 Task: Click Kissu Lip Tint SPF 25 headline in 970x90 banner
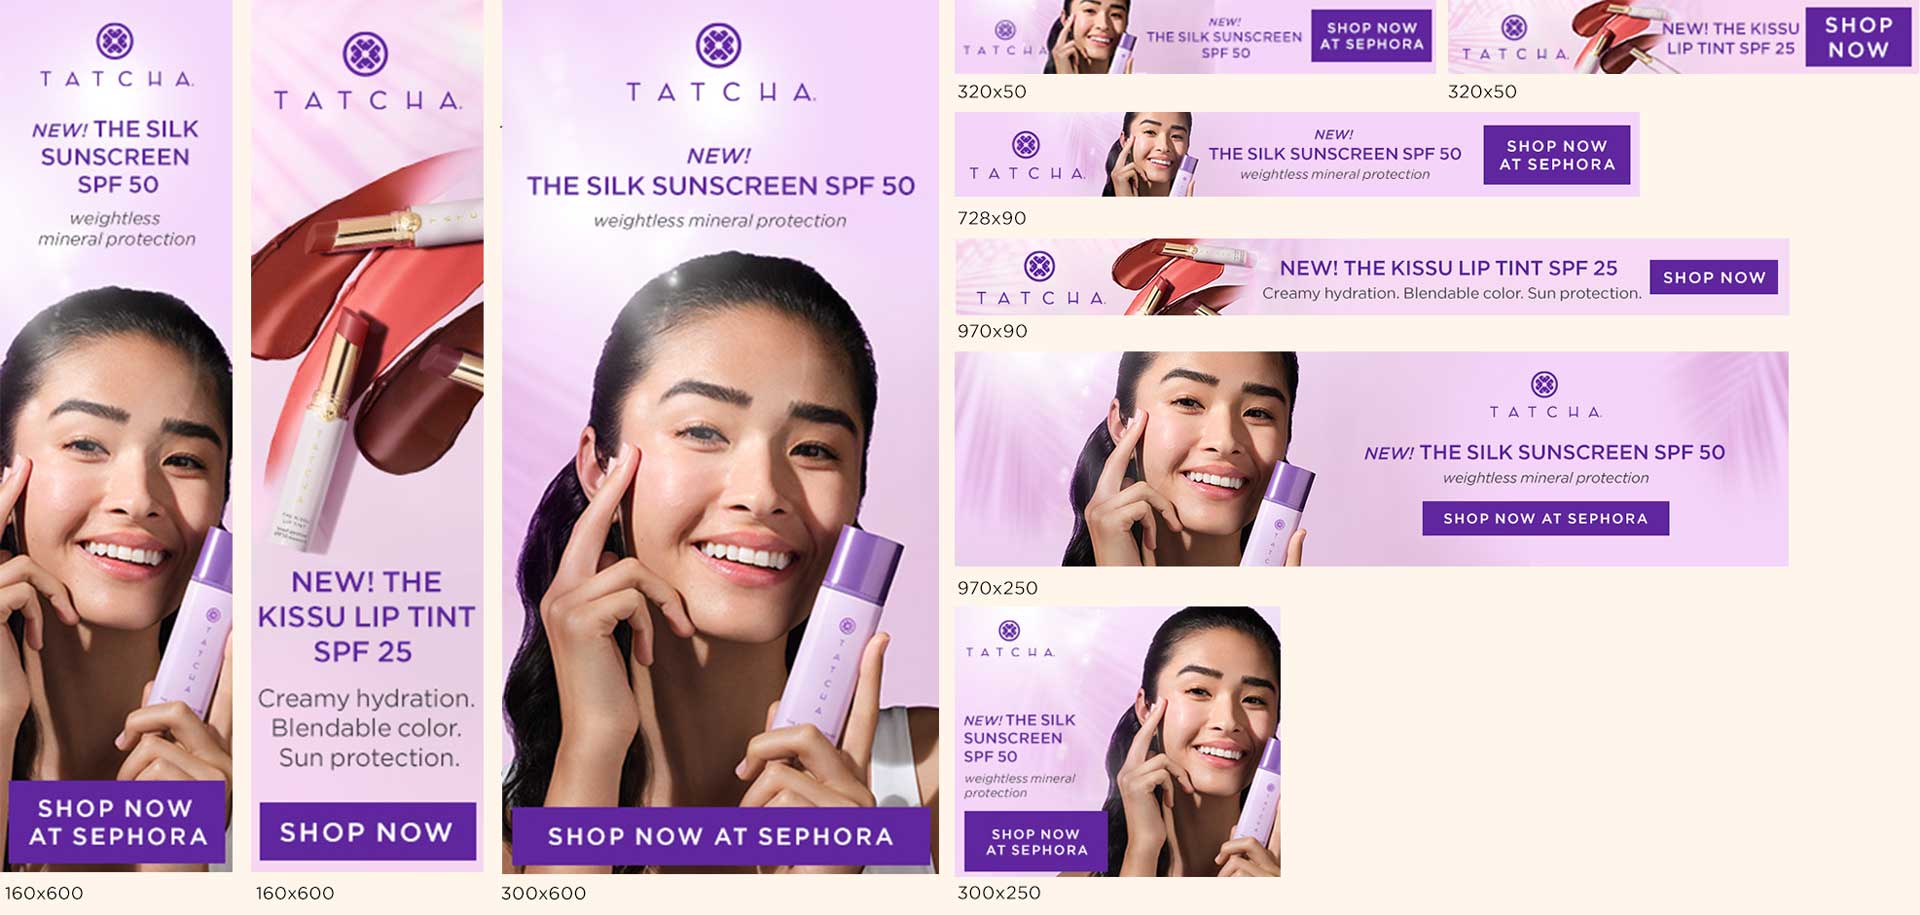pos(1448,268)
